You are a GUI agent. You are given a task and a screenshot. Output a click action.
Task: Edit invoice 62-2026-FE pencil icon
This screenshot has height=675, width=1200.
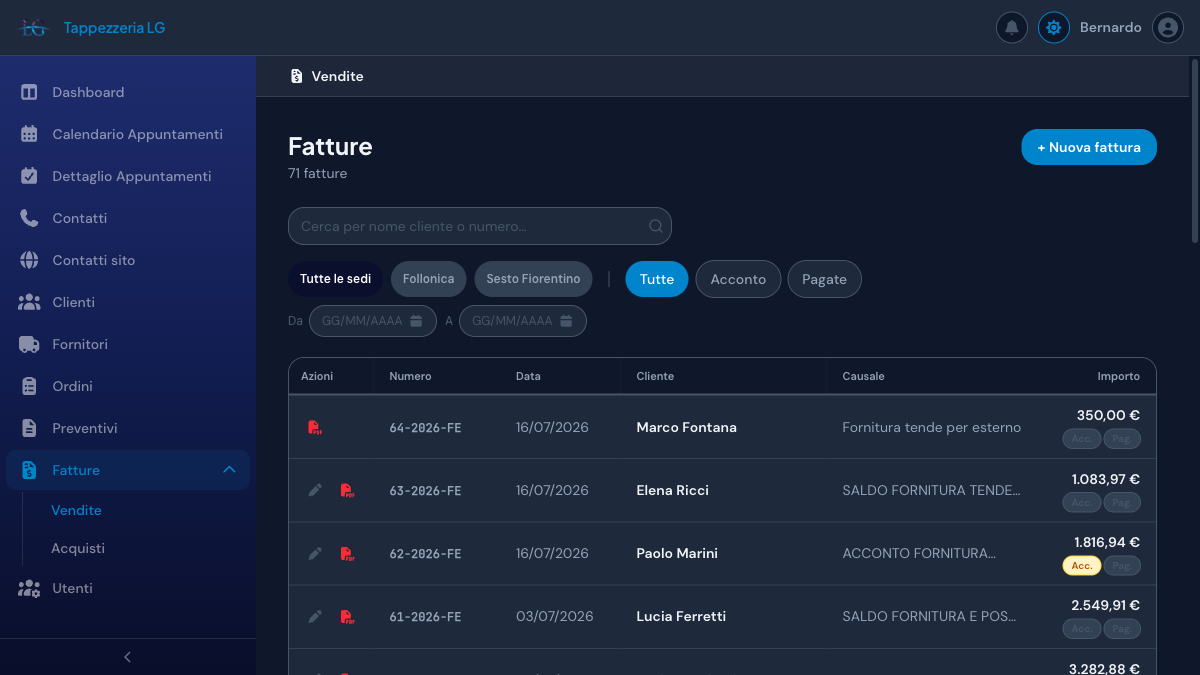click(x=315, y=553)
